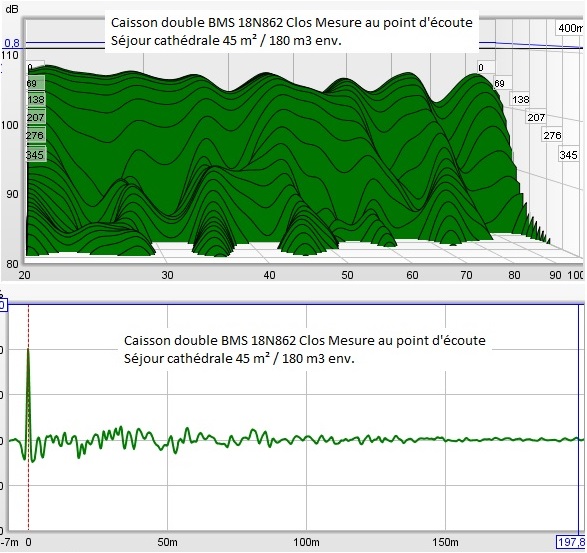Click the 50 Hz frequency axis tick
The height and width of the screenshot is (553, 587).
click(x=347, y=275)
